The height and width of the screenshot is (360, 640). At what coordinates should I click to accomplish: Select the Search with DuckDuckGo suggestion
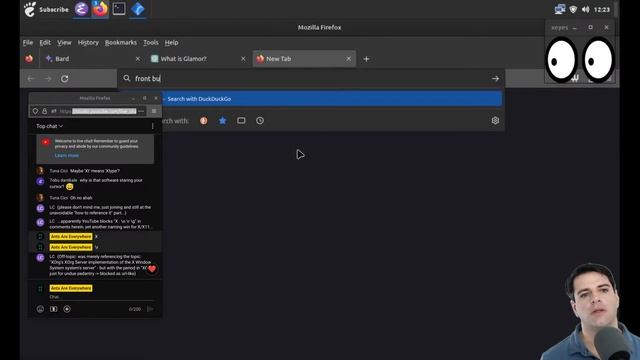[x=331, y=99]
